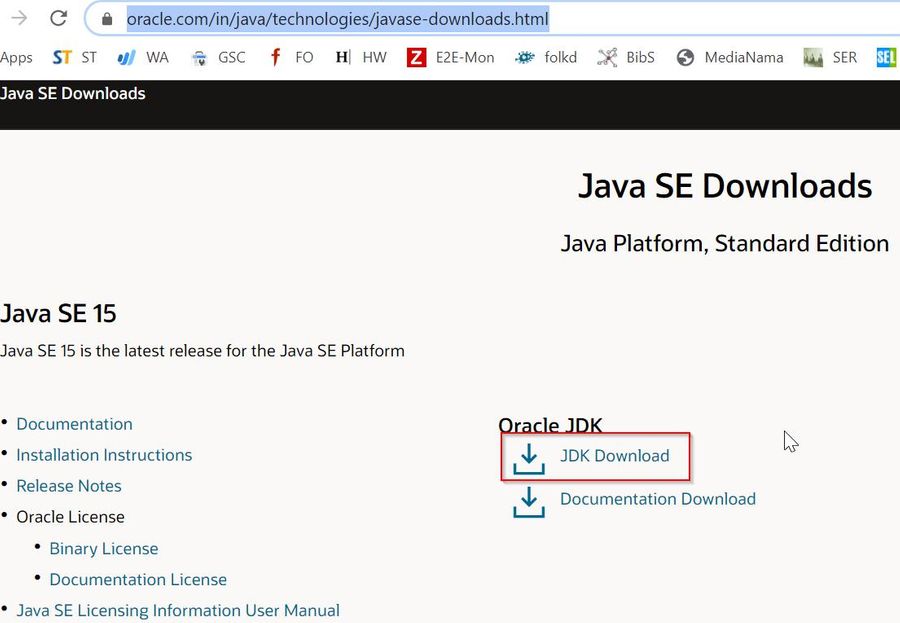Open the Release Notes link

[x=69, y=486]
